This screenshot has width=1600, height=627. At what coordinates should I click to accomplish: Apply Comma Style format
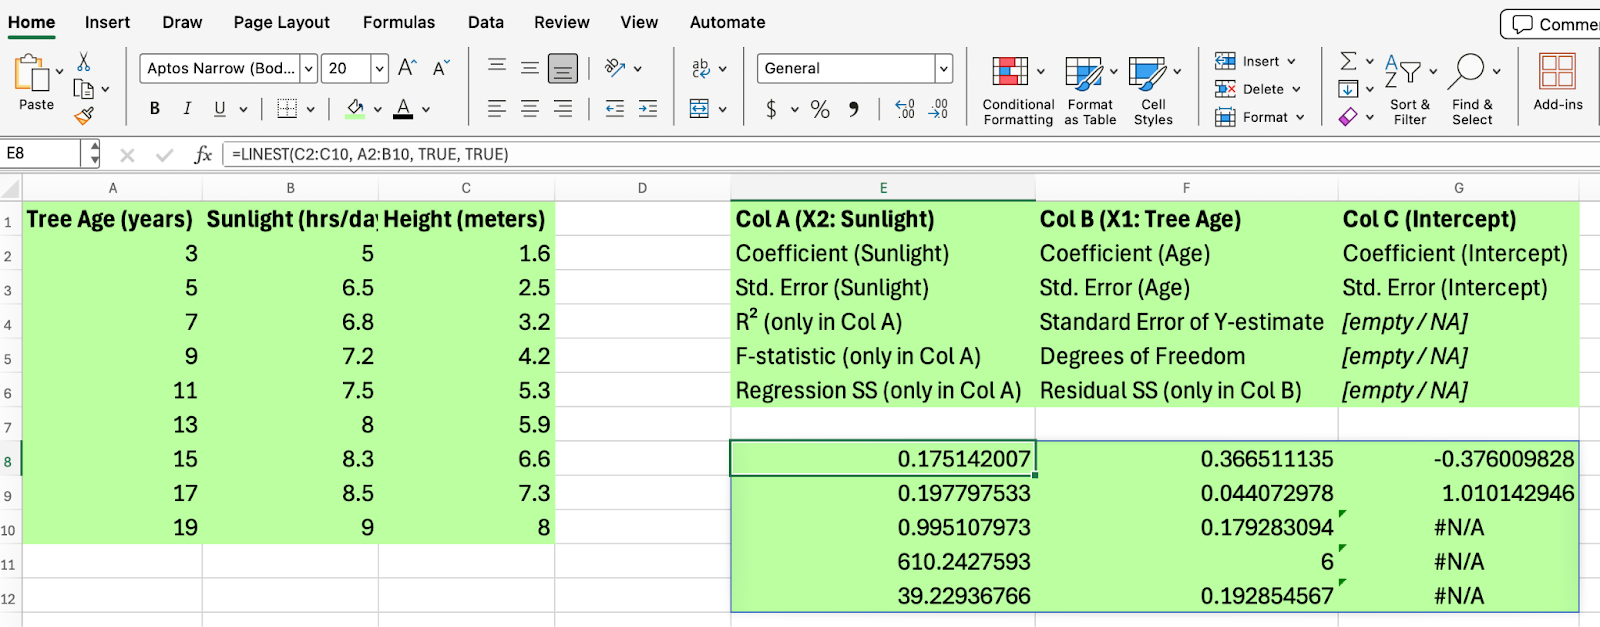pyautogui.click(x=853, y=109)
